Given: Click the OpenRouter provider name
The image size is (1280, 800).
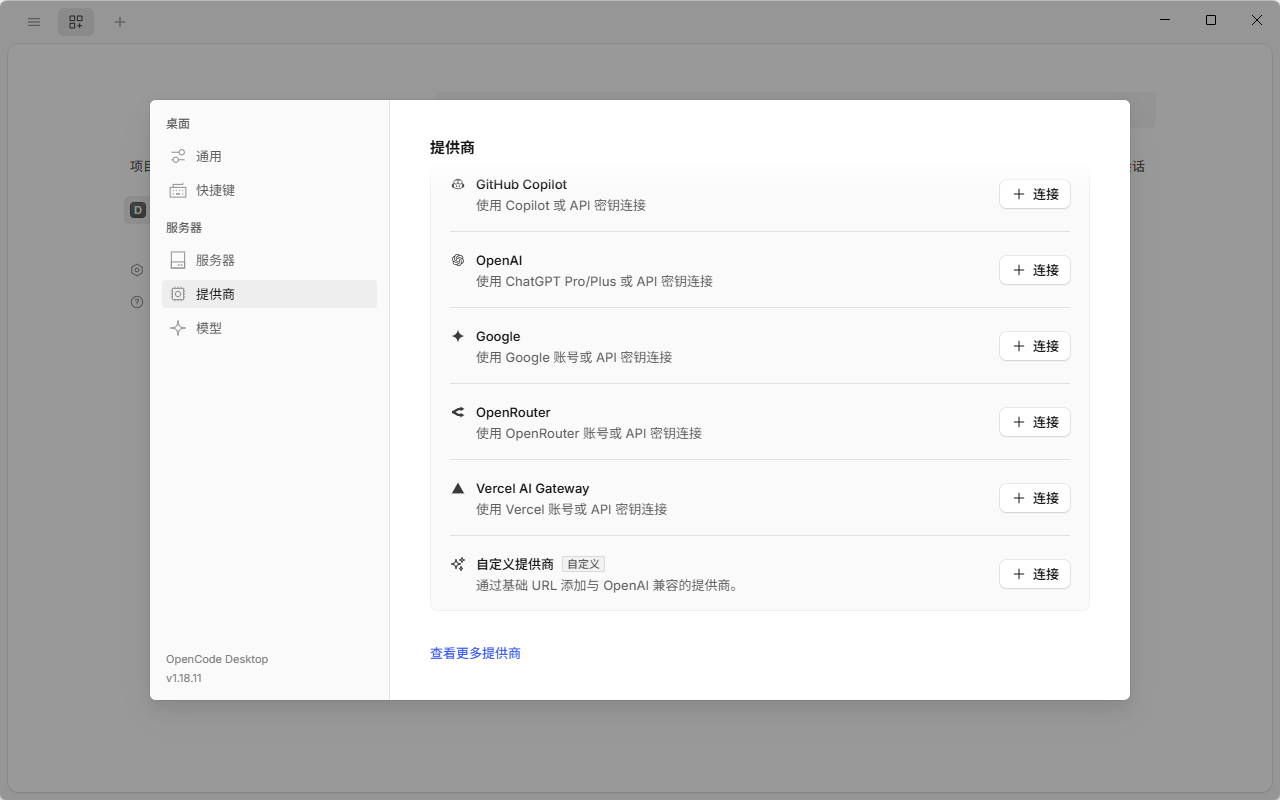Looking at the screenshot, I should click(x=513, y=412).
